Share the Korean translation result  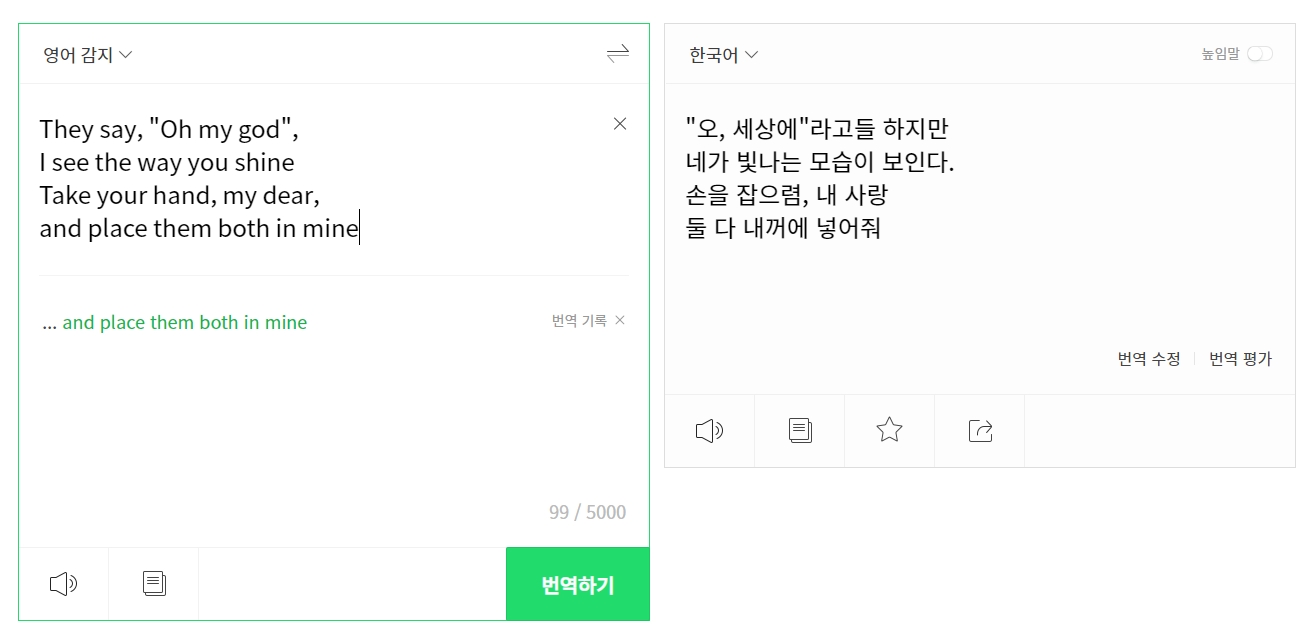click(x=979, y=430)
